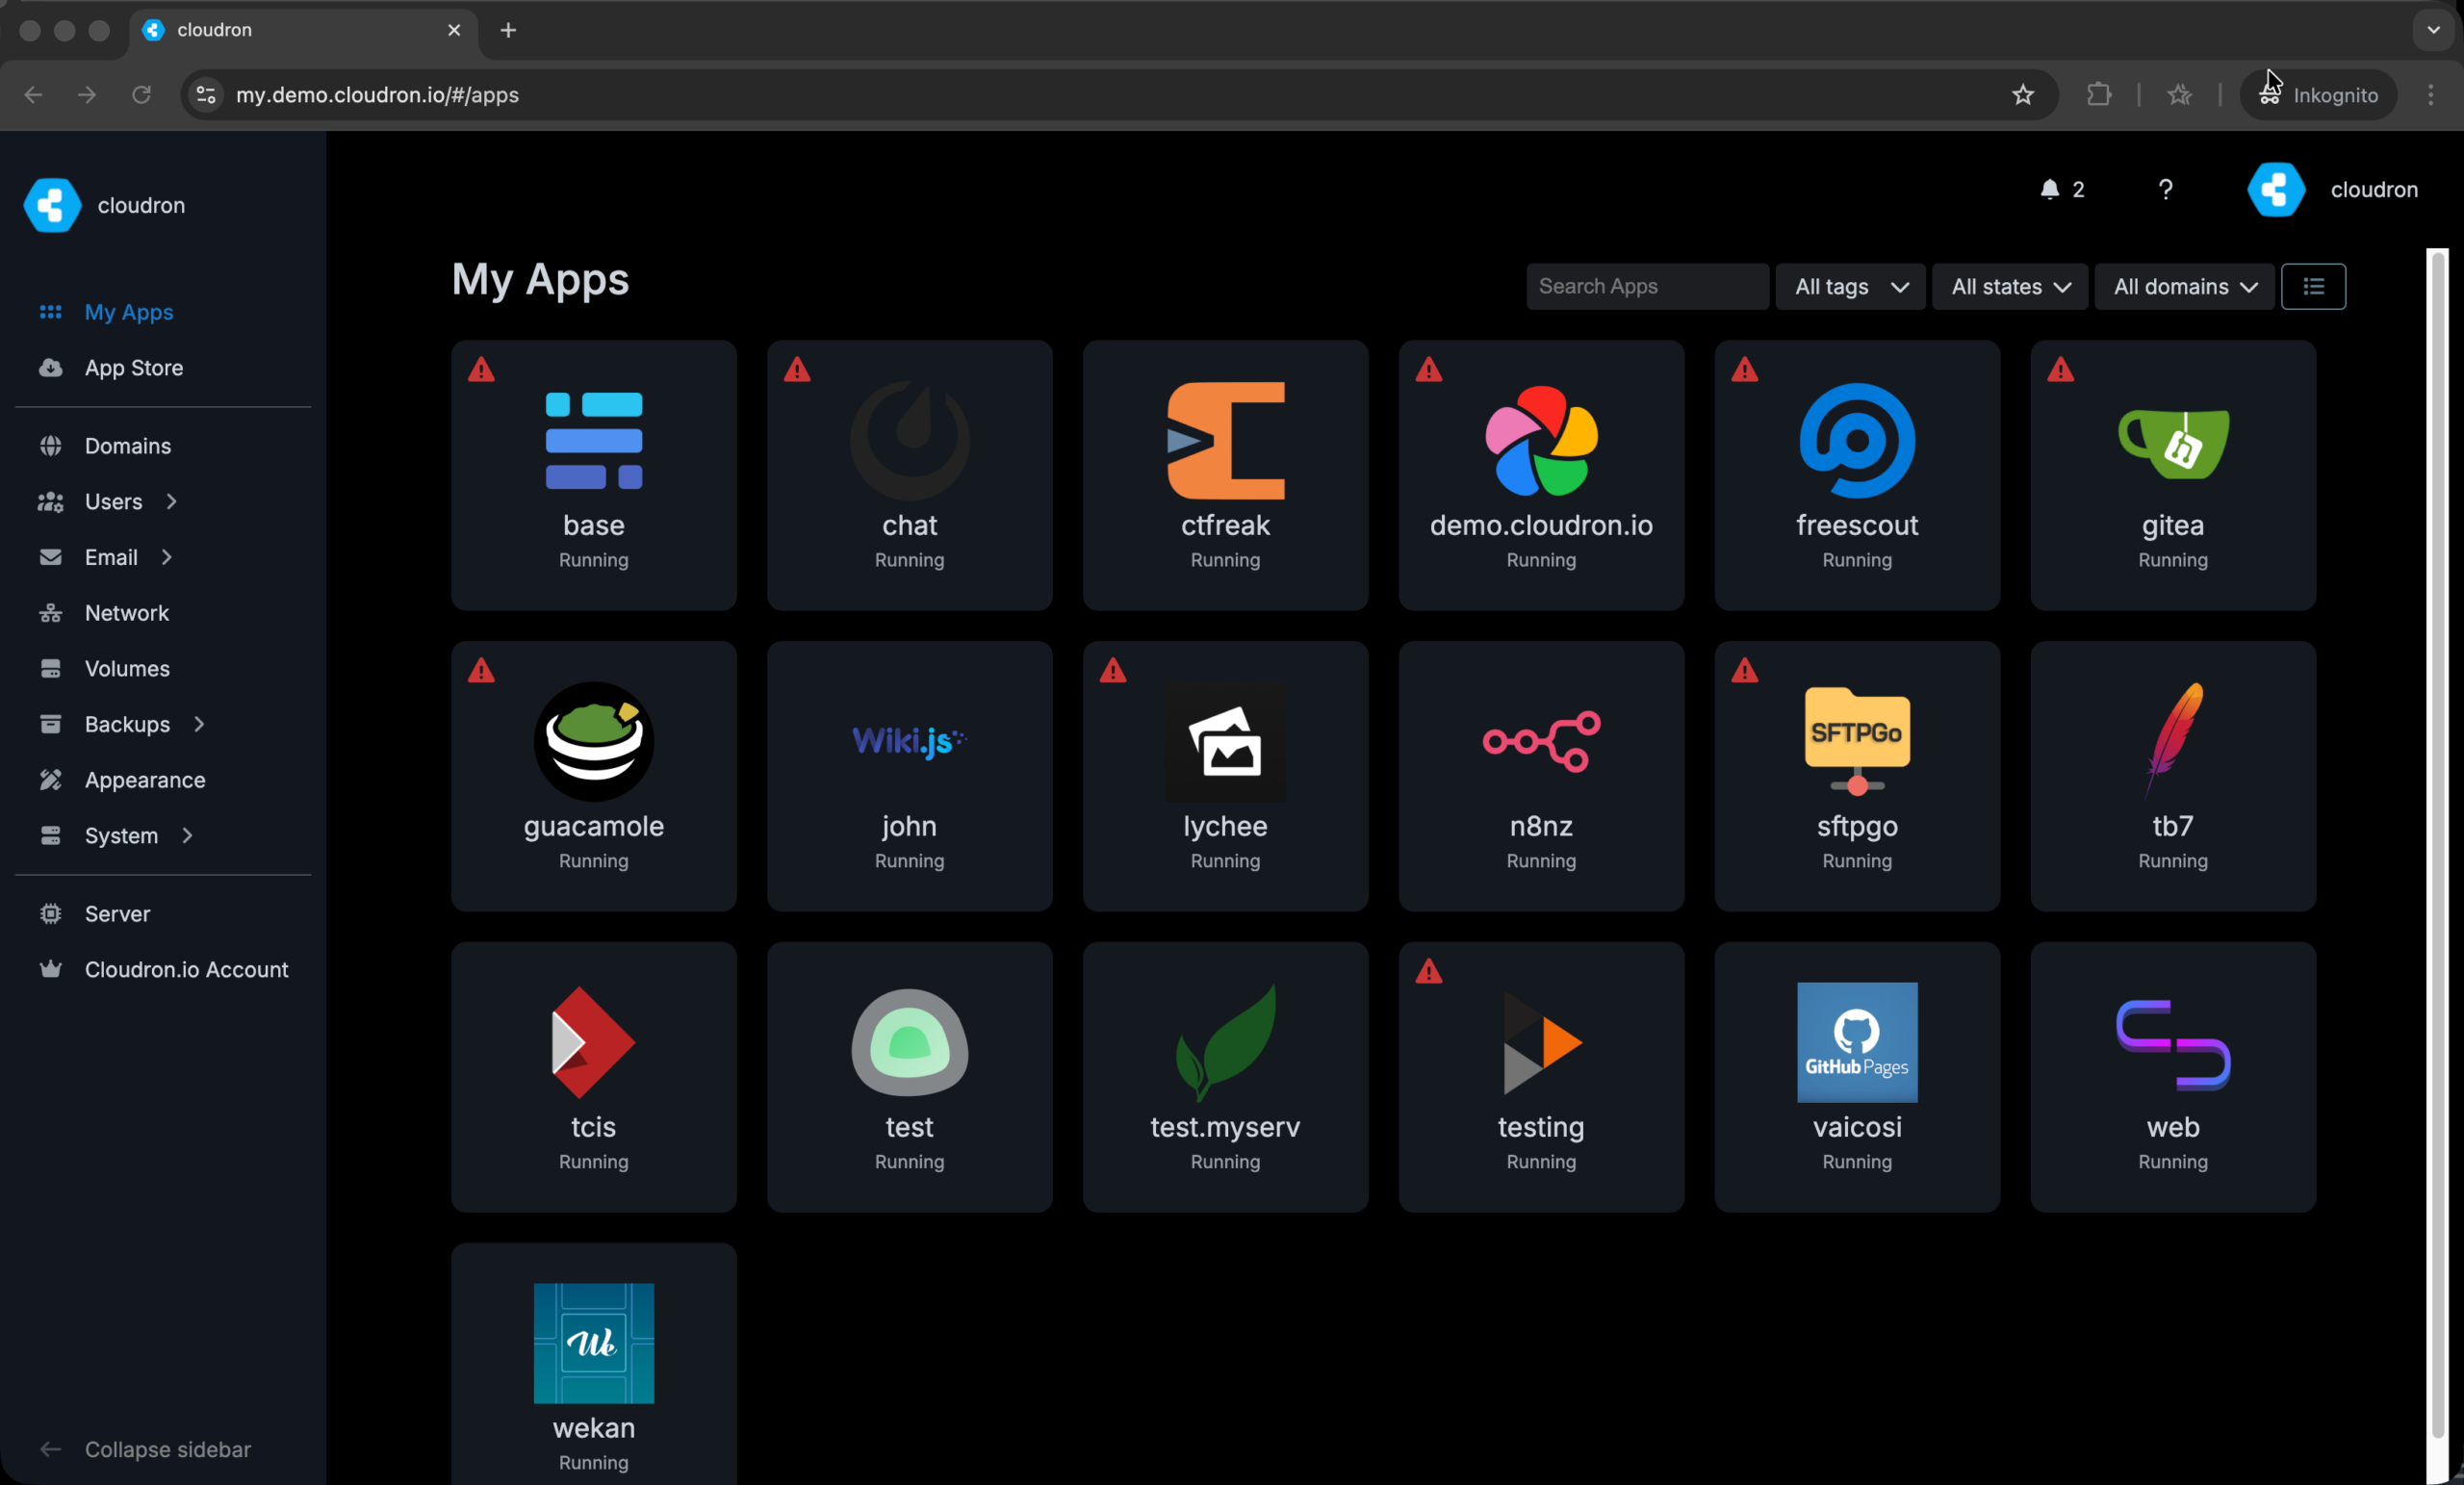Click the Search Apps field
This screenshot has width=2464, height=1485.
1646,286
